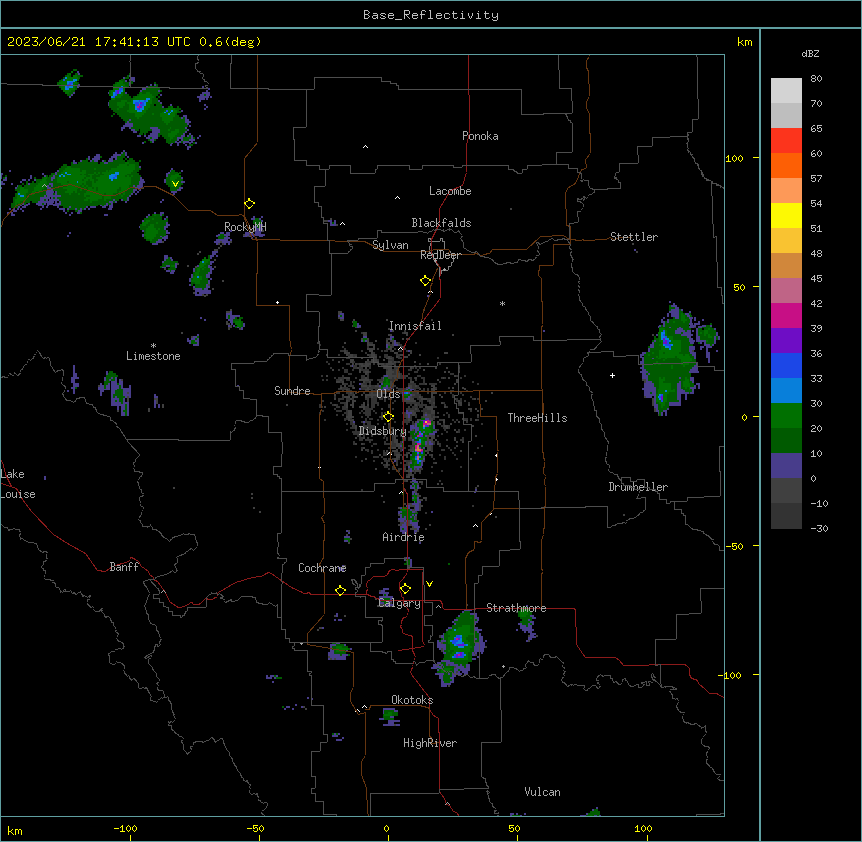Image resolution: width=862 pixels, height=842 pixels.
Task: Click the large storm cell north of Drumheller
Action: click(x=671, y=357)
